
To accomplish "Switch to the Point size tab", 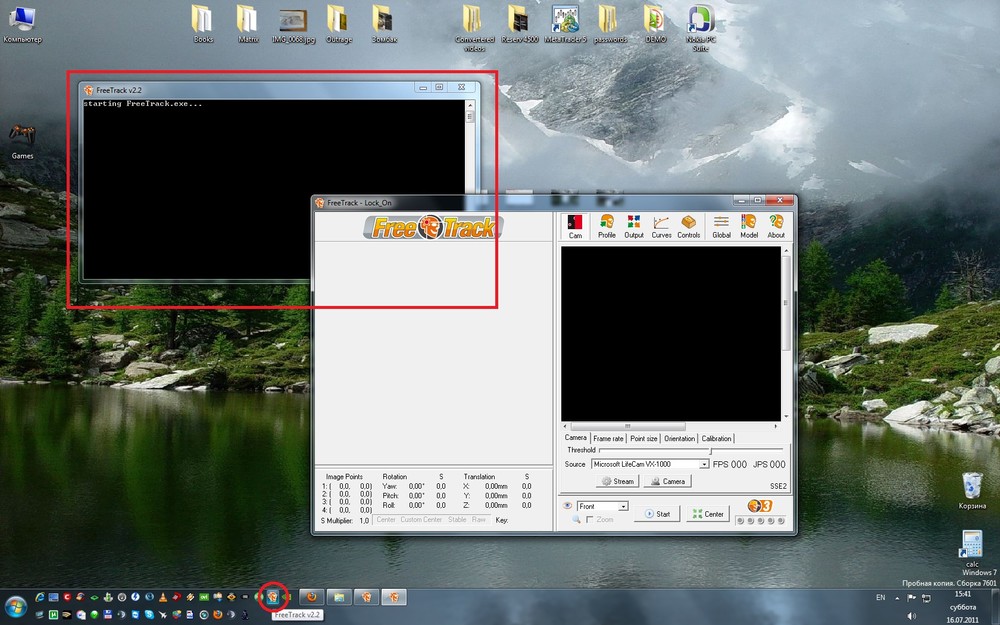I will [x=643, y=438].
